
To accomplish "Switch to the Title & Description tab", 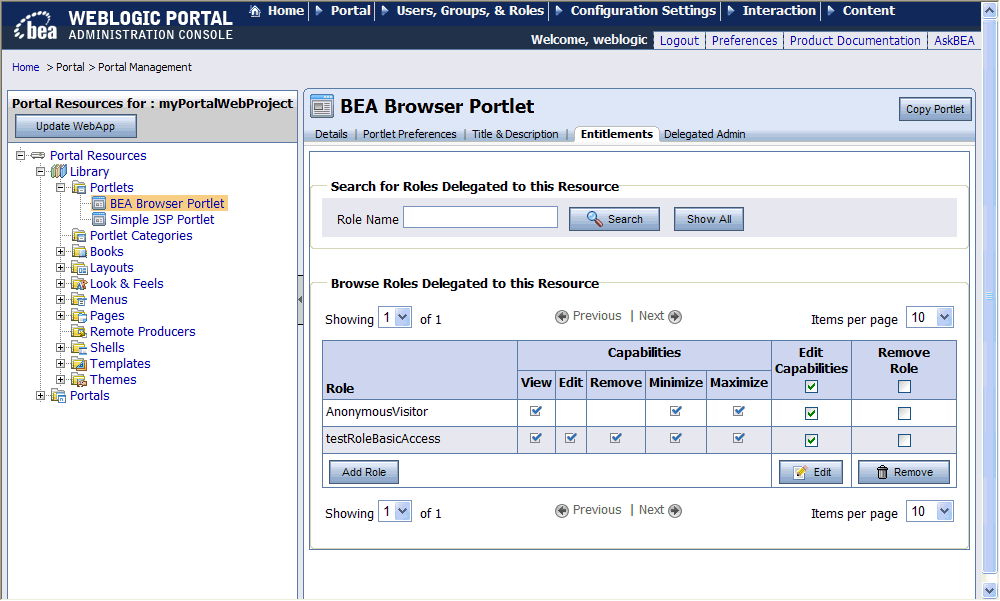I will coord(515,134).
